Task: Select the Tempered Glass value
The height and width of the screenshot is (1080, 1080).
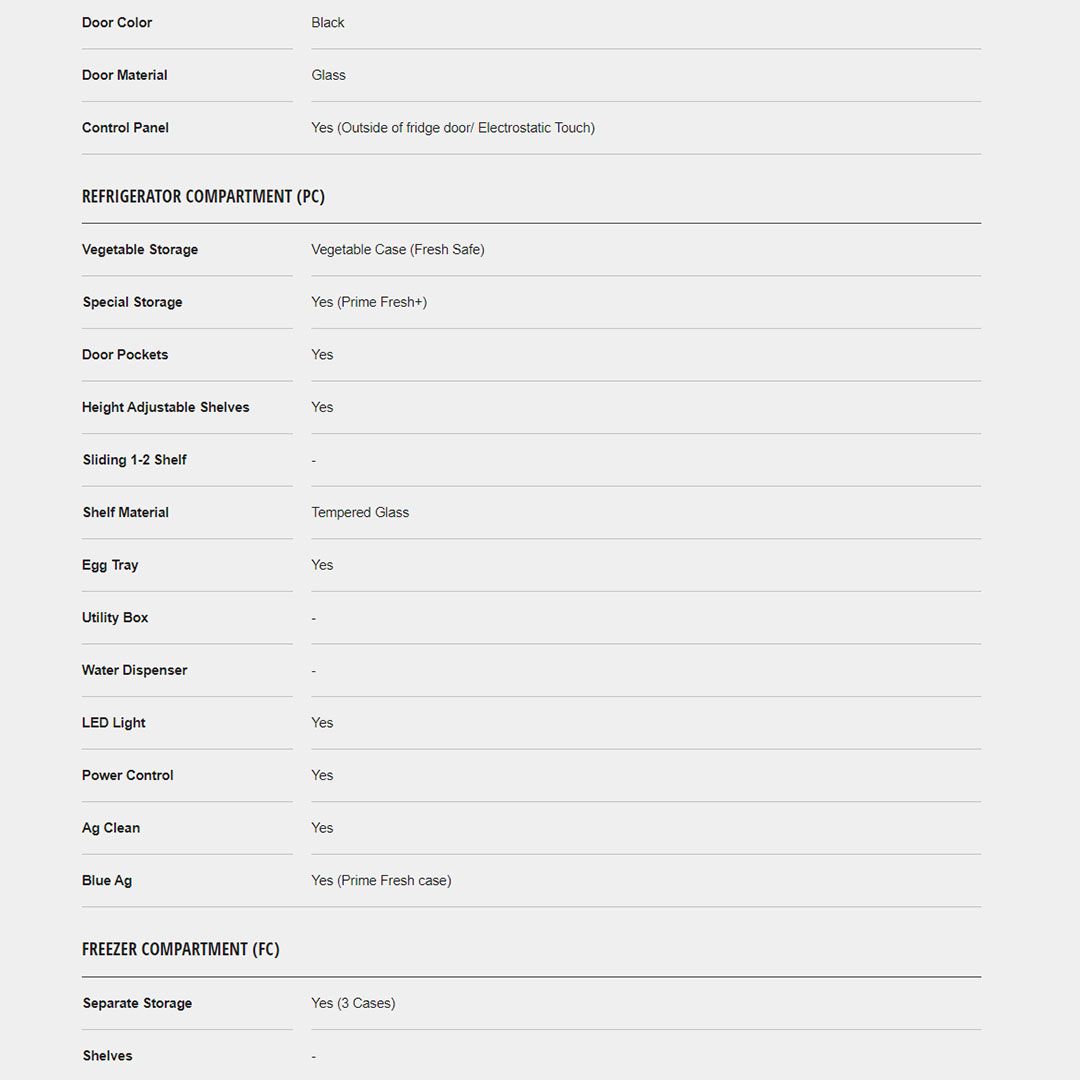Action: pyautogui.click(x=360, y=512)
